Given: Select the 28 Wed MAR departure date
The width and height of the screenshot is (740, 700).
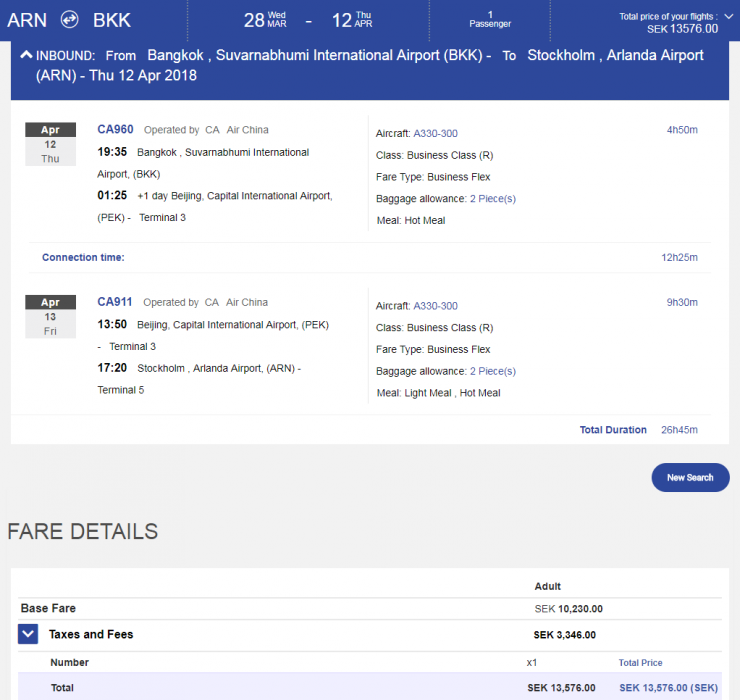Looking at the screenshot, I should [x=266, y=20].
